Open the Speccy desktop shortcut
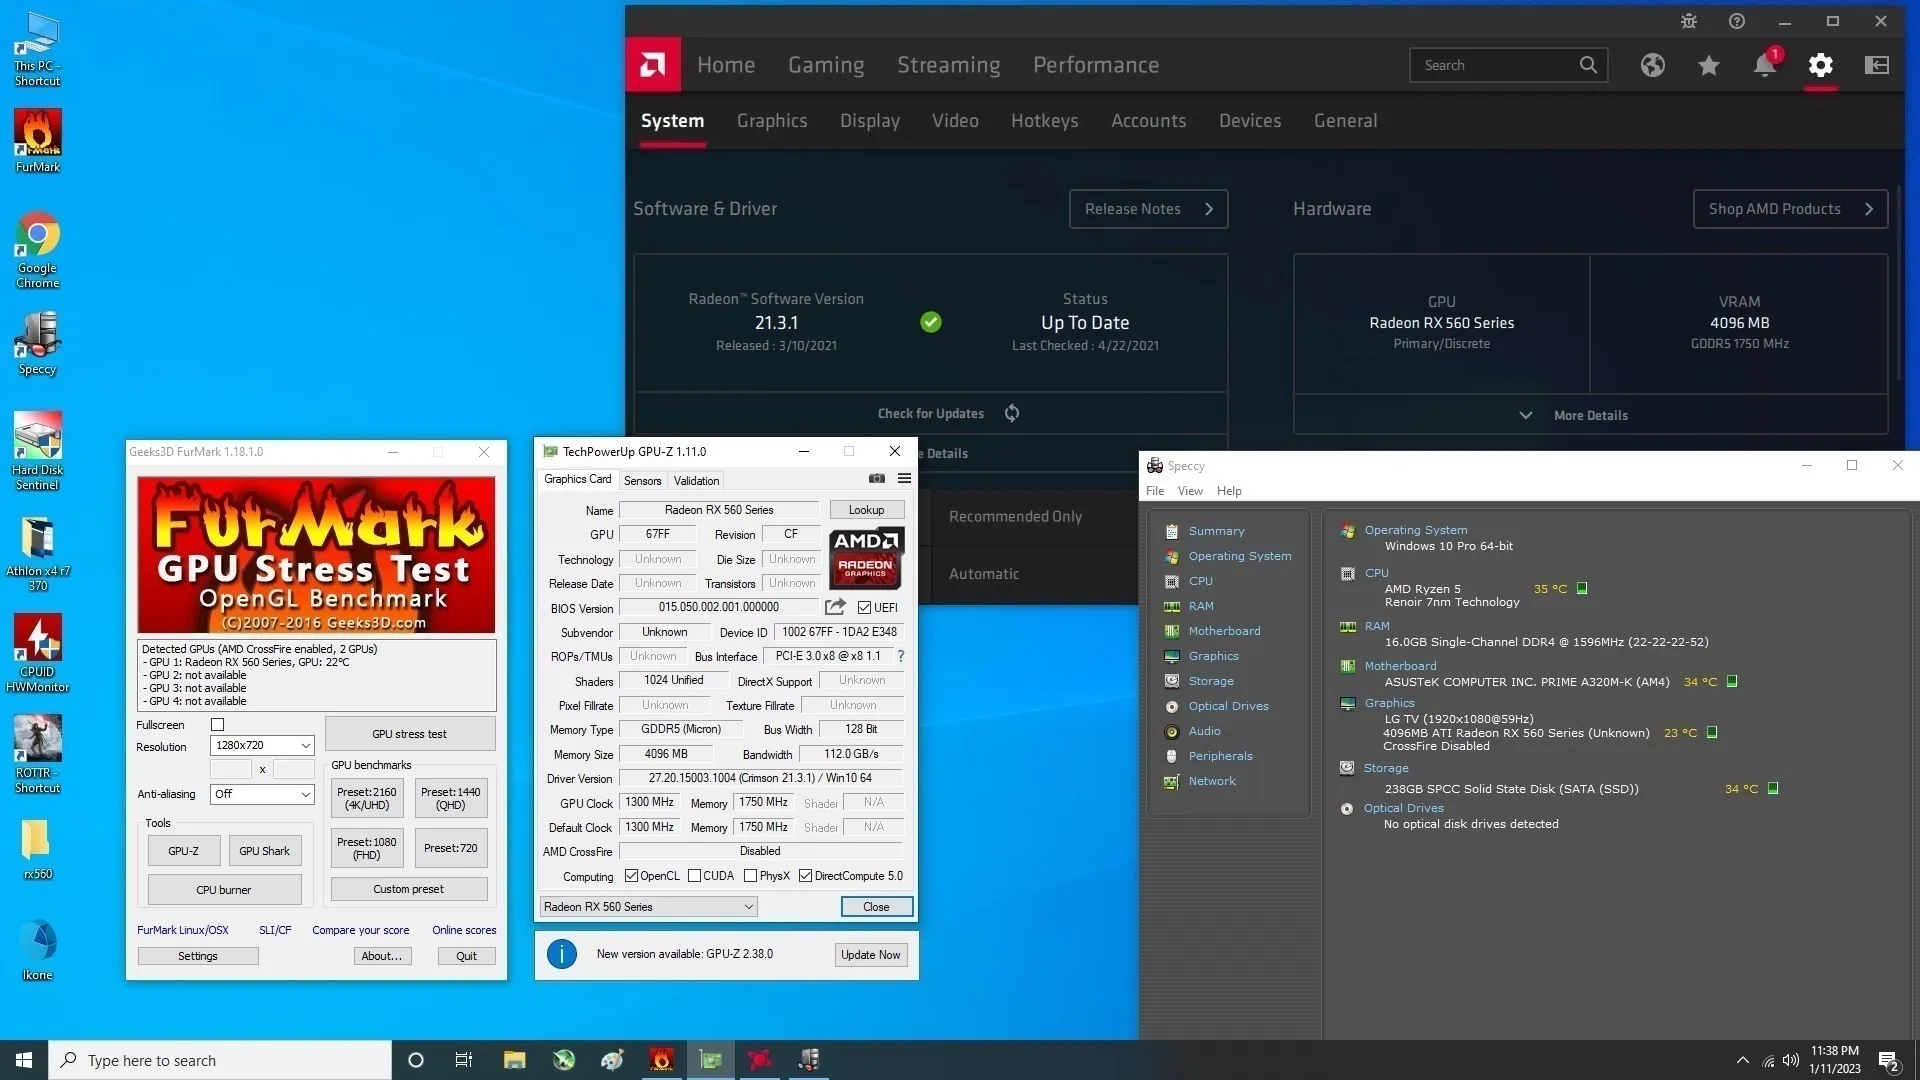1920x1080 pixels. point(38,343)
